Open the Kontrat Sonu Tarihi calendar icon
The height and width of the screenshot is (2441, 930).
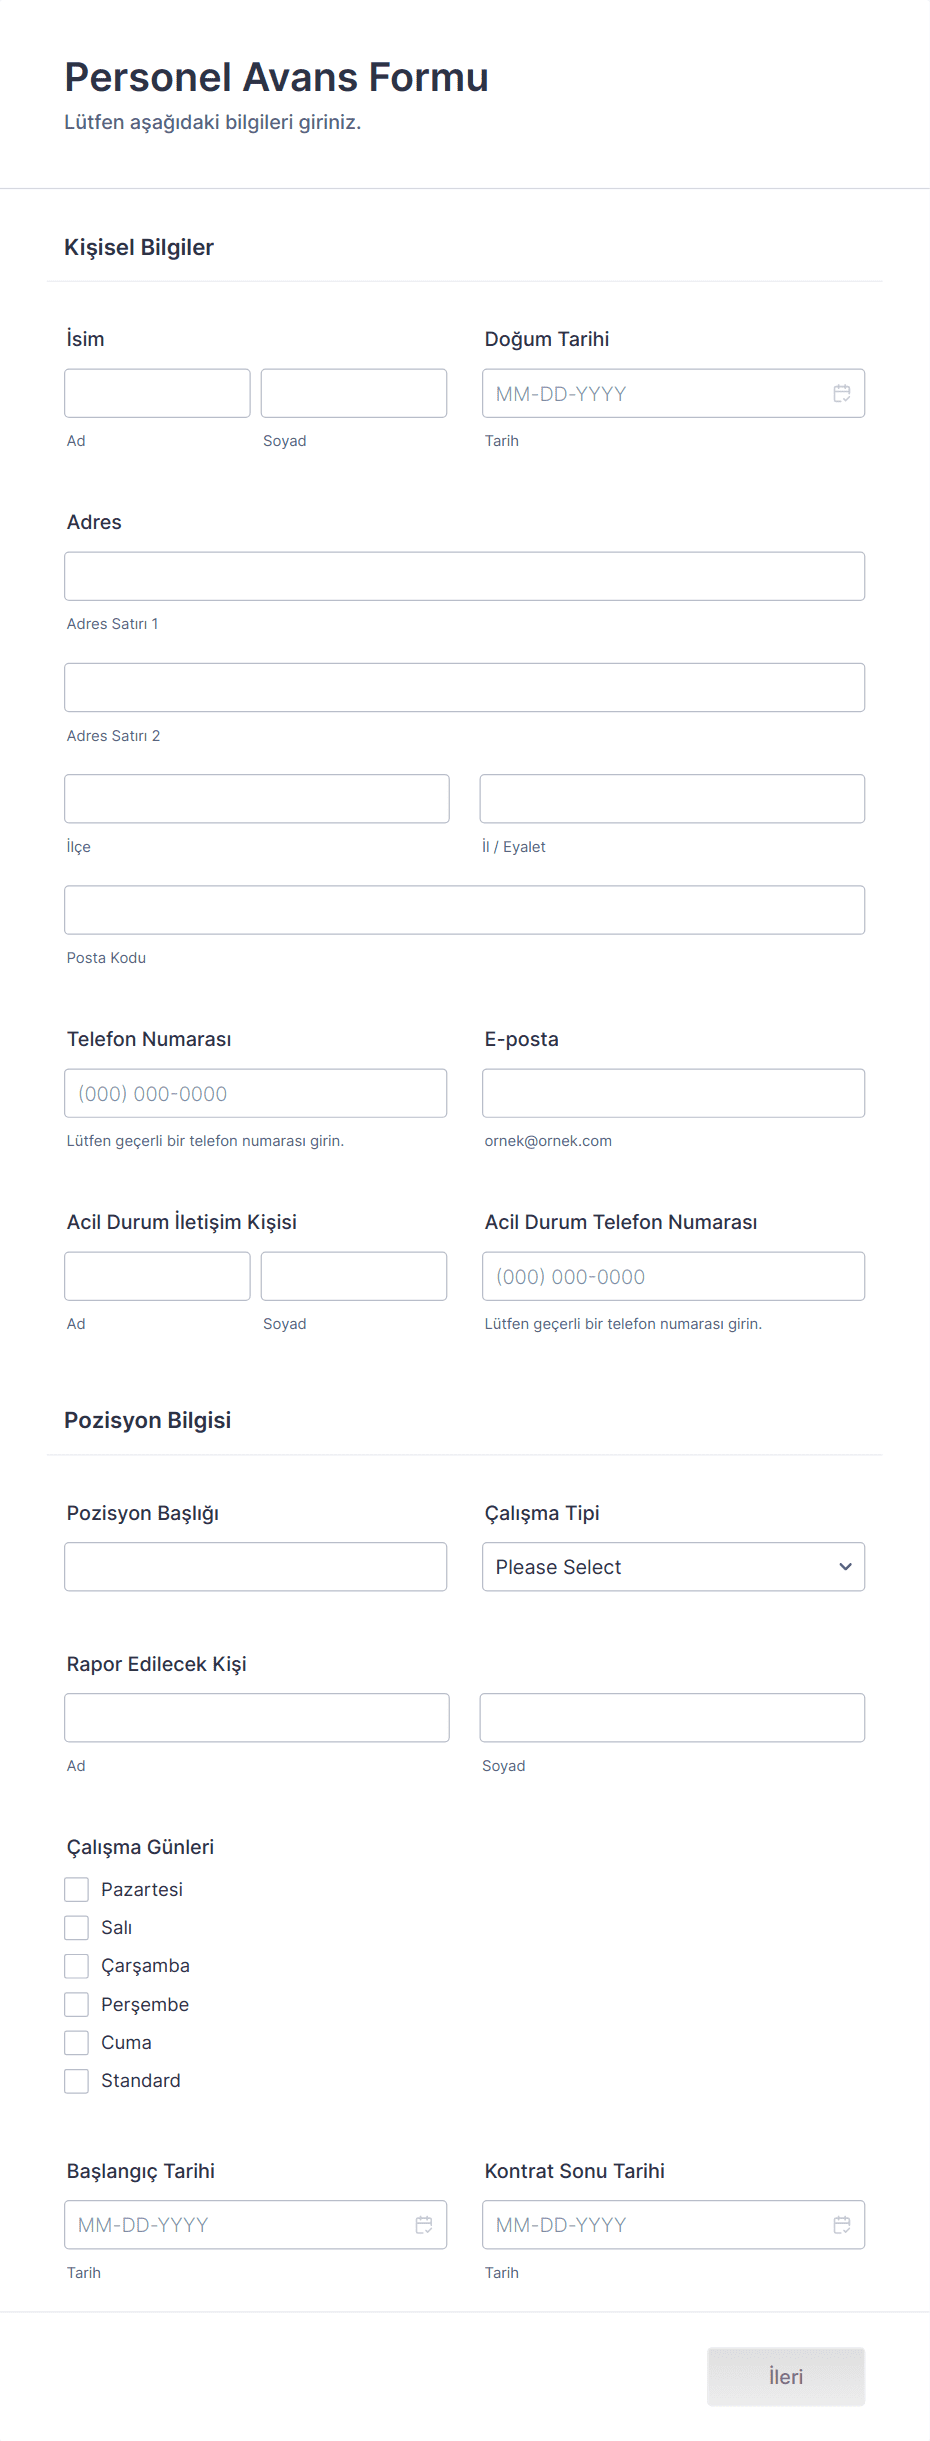tap(842, 2226)
